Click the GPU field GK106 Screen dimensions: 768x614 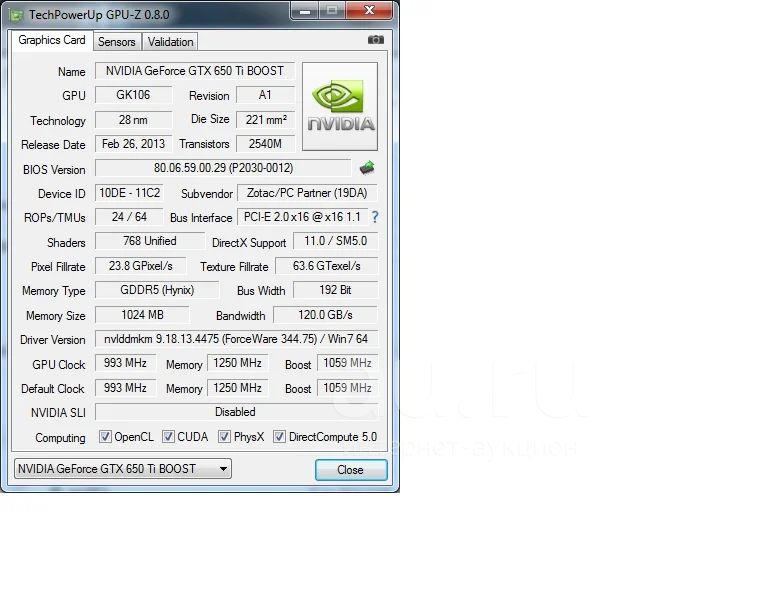(x=133, y=95)
